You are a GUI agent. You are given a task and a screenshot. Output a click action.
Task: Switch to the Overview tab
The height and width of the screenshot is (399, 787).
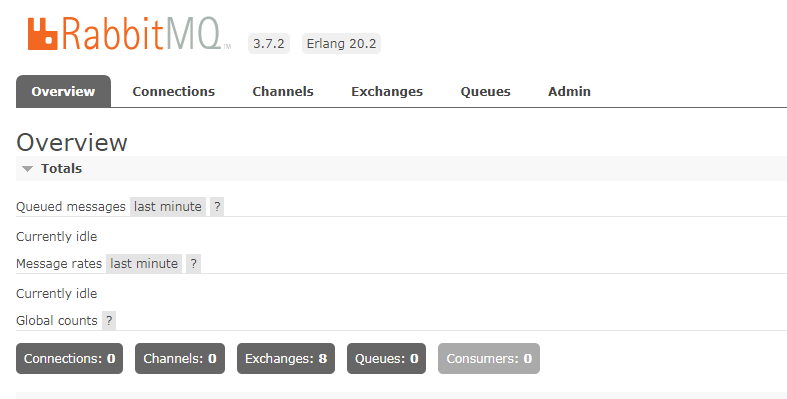(63, 91)
